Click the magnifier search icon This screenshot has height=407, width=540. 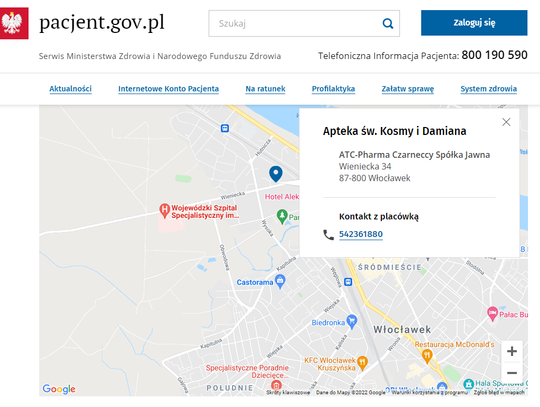(x=388, y=23)
